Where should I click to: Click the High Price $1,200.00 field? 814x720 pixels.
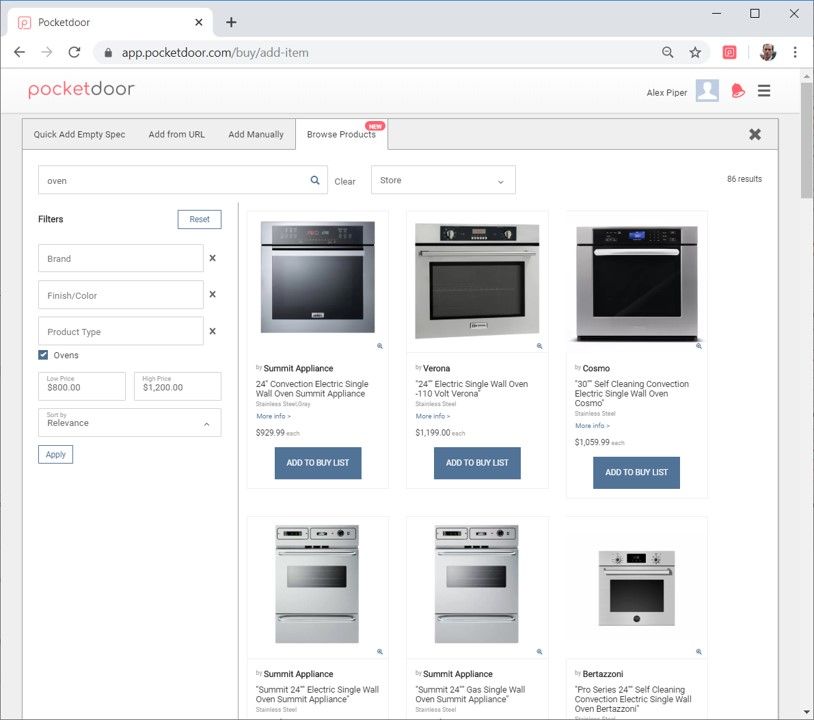coord(178,386)
